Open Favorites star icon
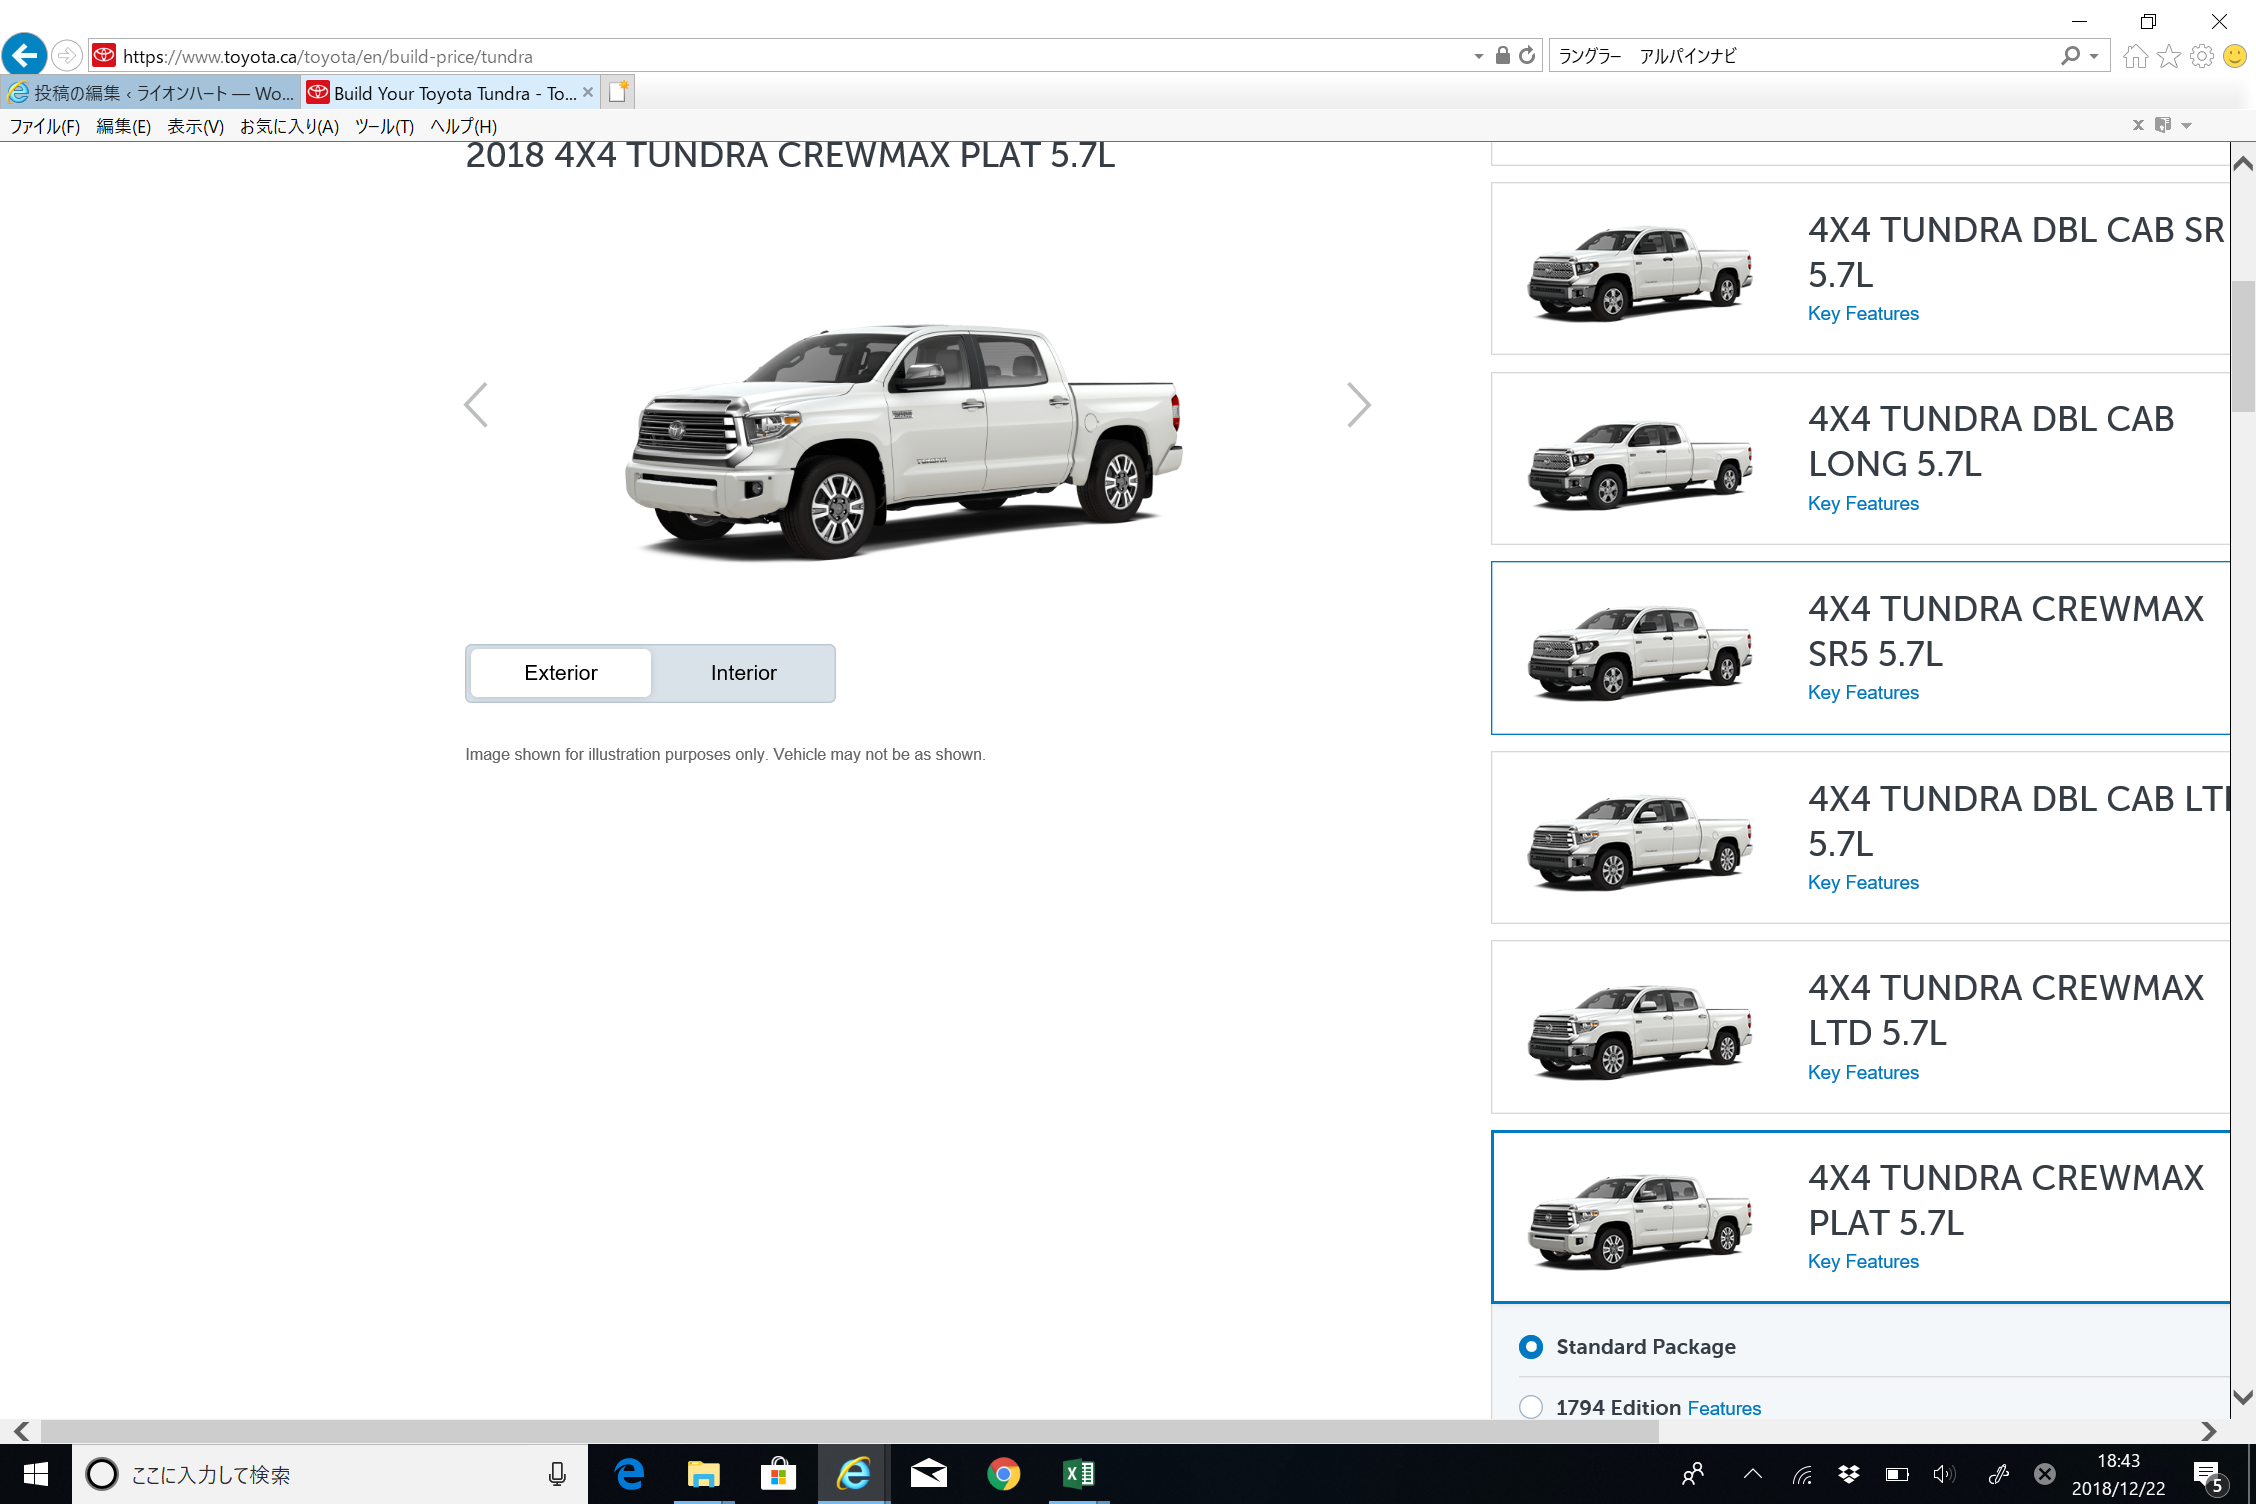This screenshot has height=1504, width=2256. (2168, 56)
